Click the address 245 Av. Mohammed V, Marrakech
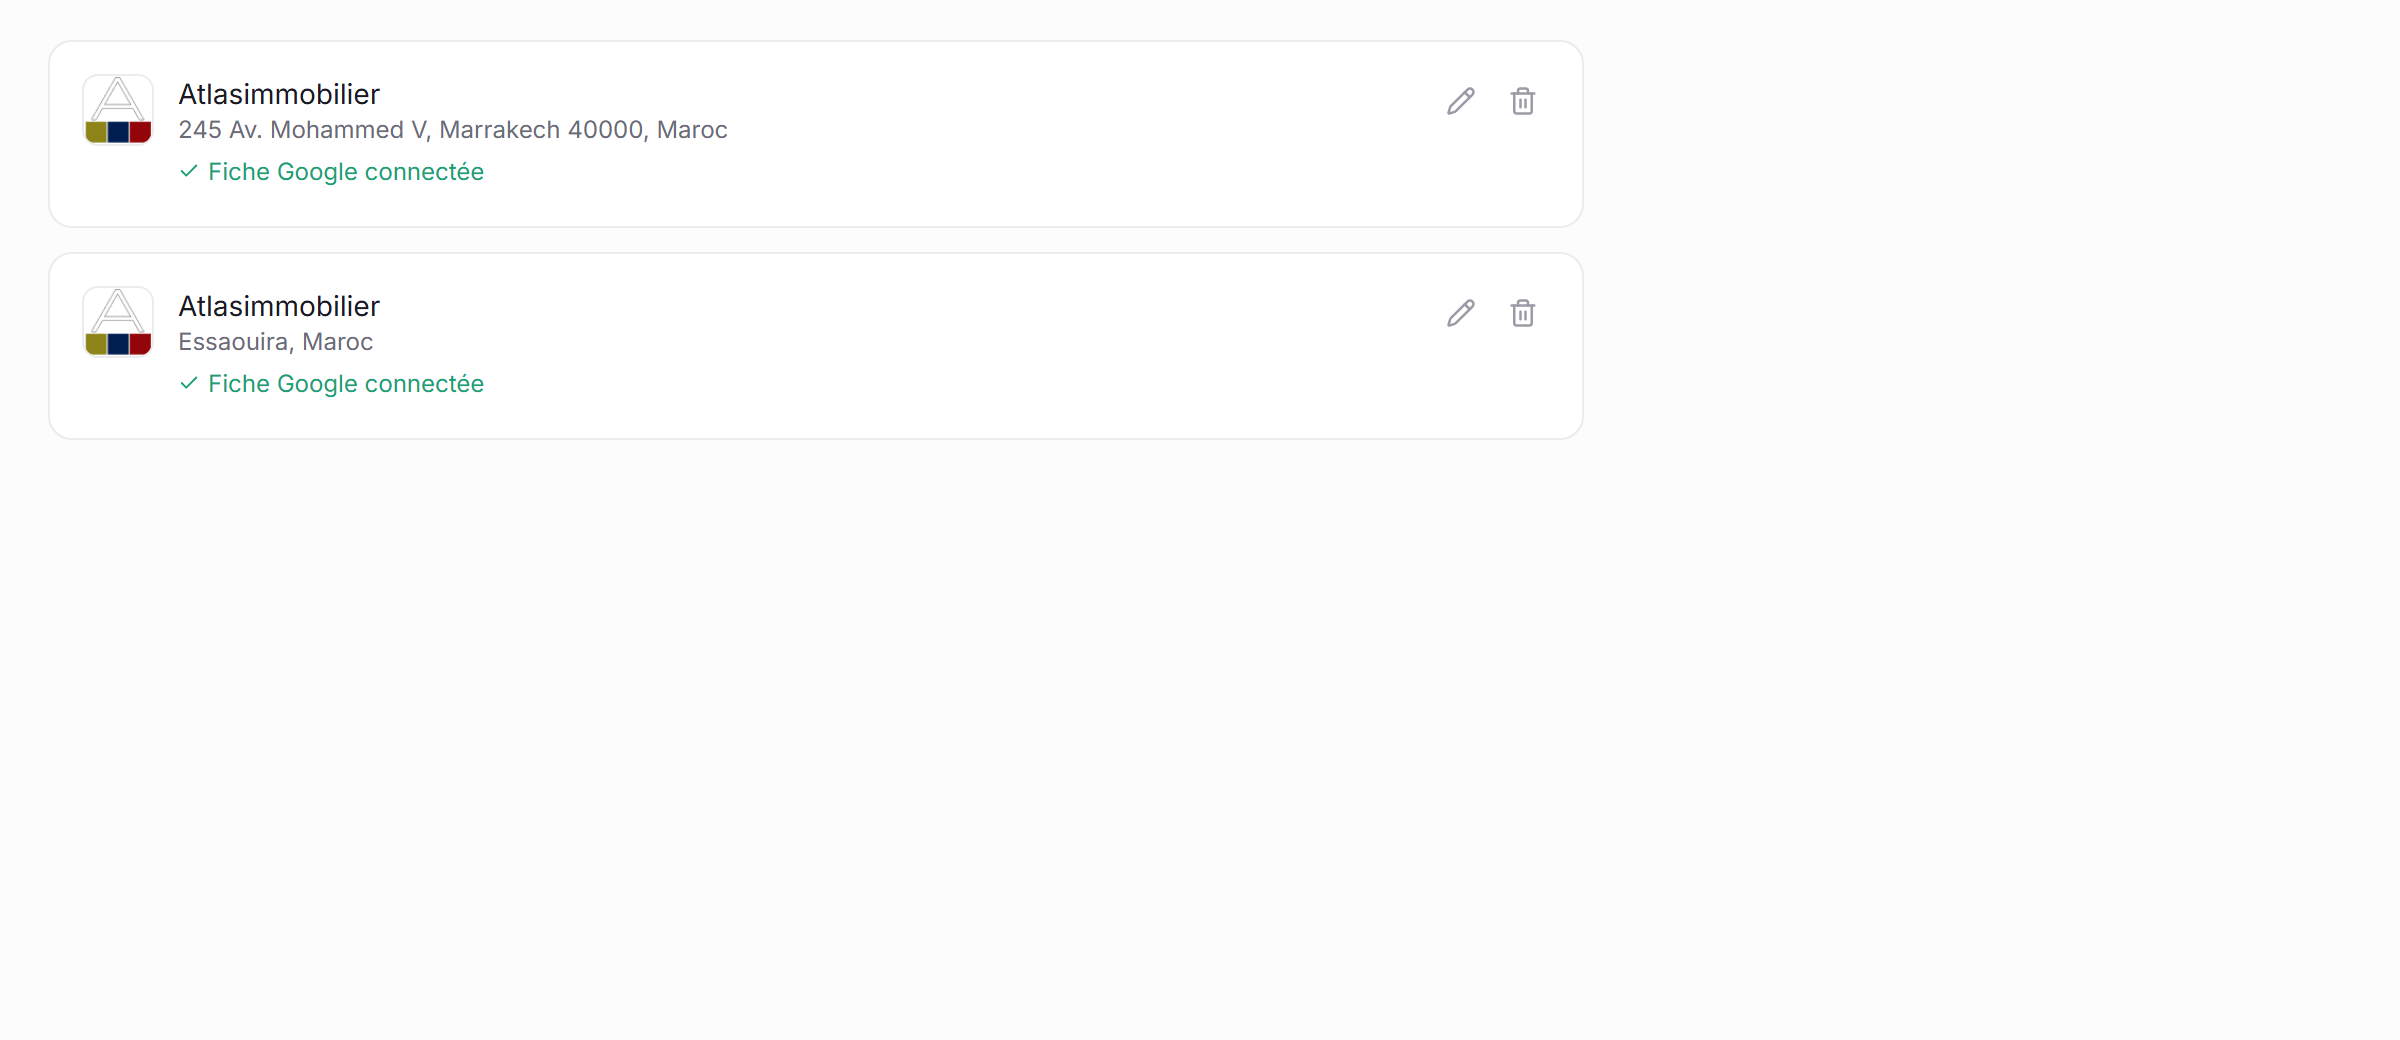Screen dimensions: 2400x1040 click(x=453, y=130)
